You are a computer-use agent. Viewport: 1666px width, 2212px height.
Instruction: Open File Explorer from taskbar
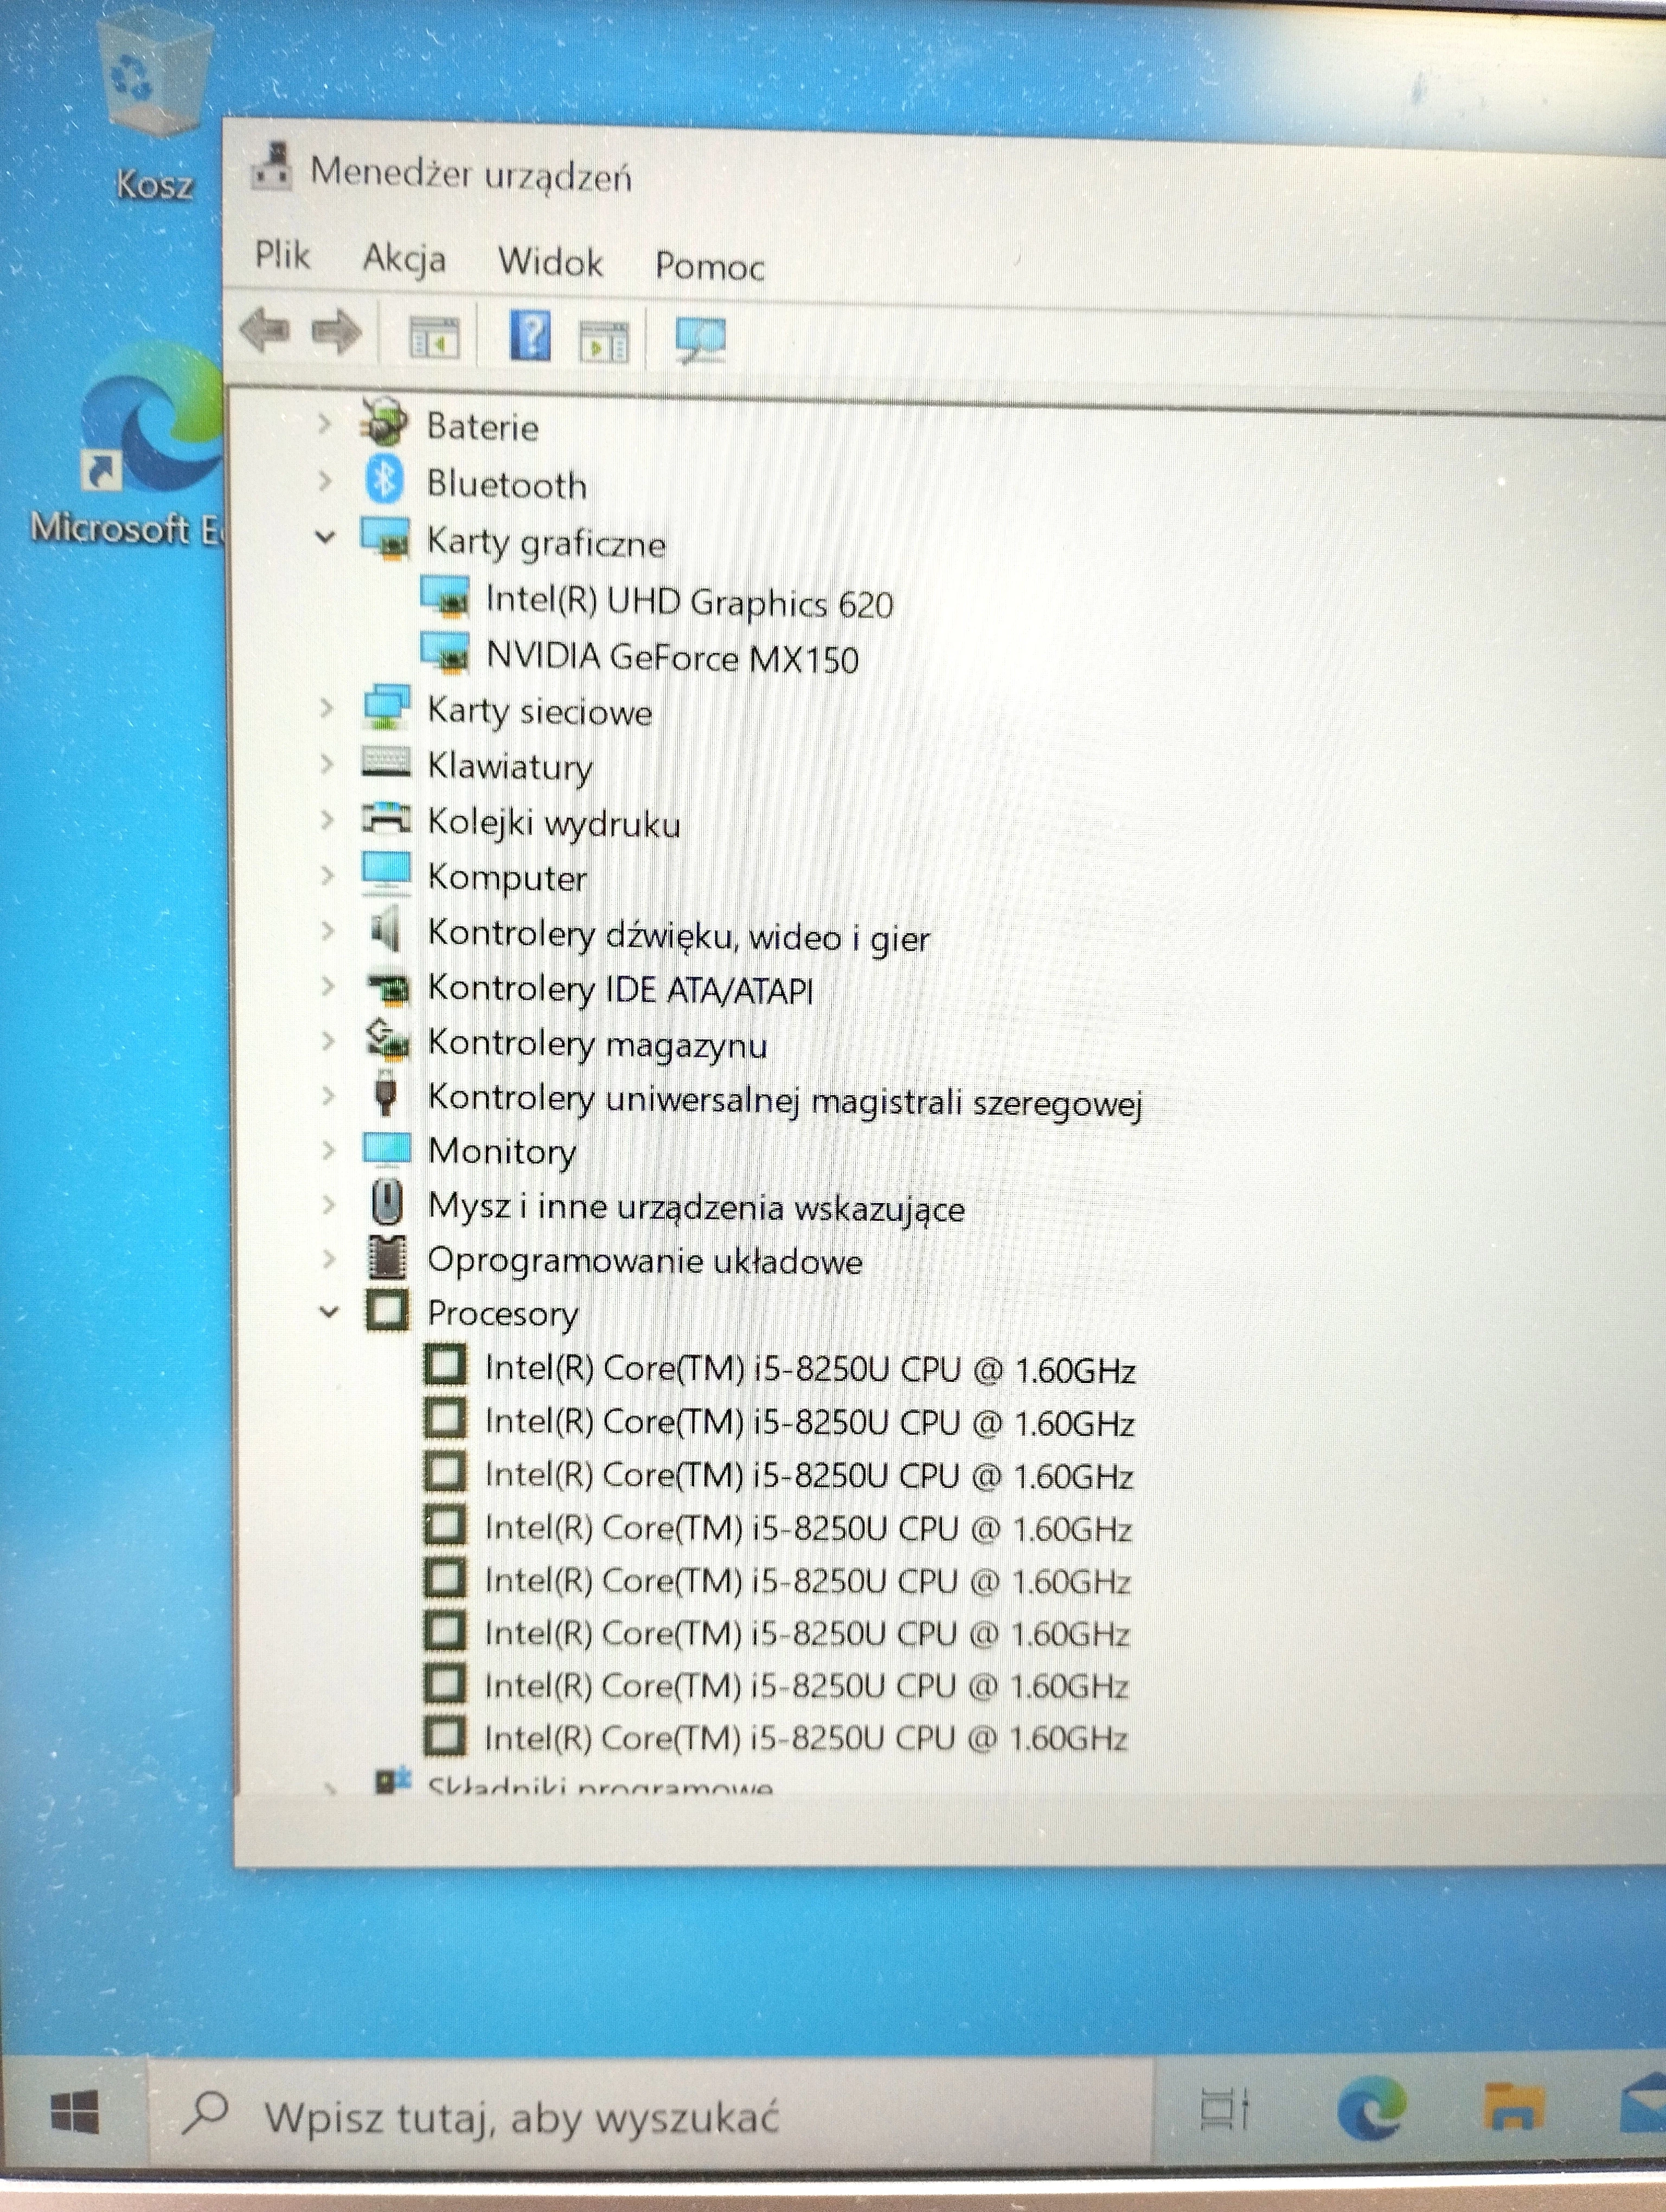(1514, 2107)
